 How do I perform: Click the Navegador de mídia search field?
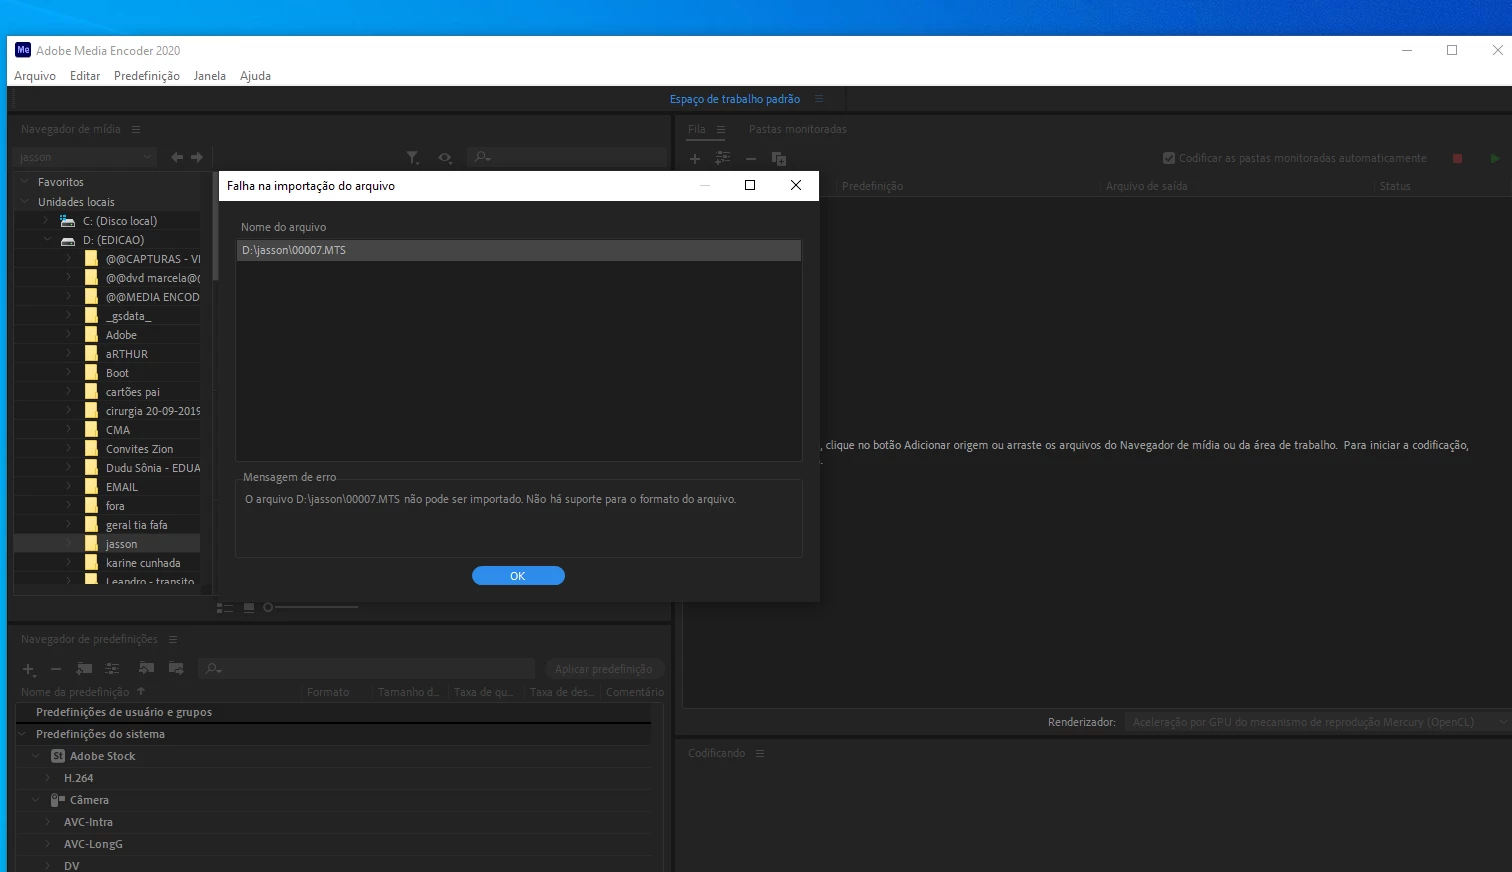(x=567, y=157)
